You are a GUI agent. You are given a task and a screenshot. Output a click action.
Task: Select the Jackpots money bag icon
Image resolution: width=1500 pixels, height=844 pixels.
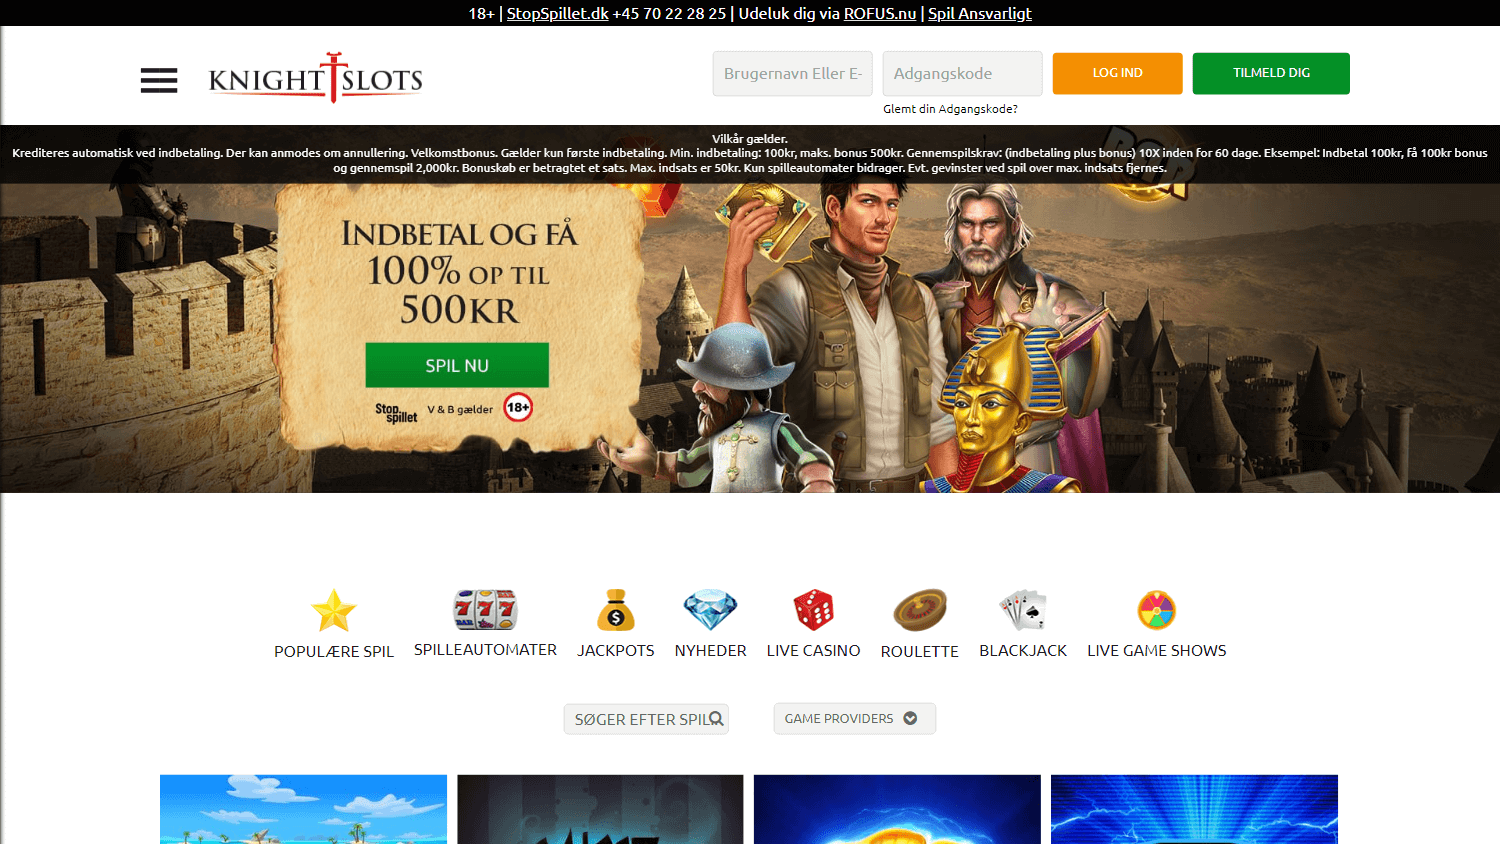click(616, 610)
